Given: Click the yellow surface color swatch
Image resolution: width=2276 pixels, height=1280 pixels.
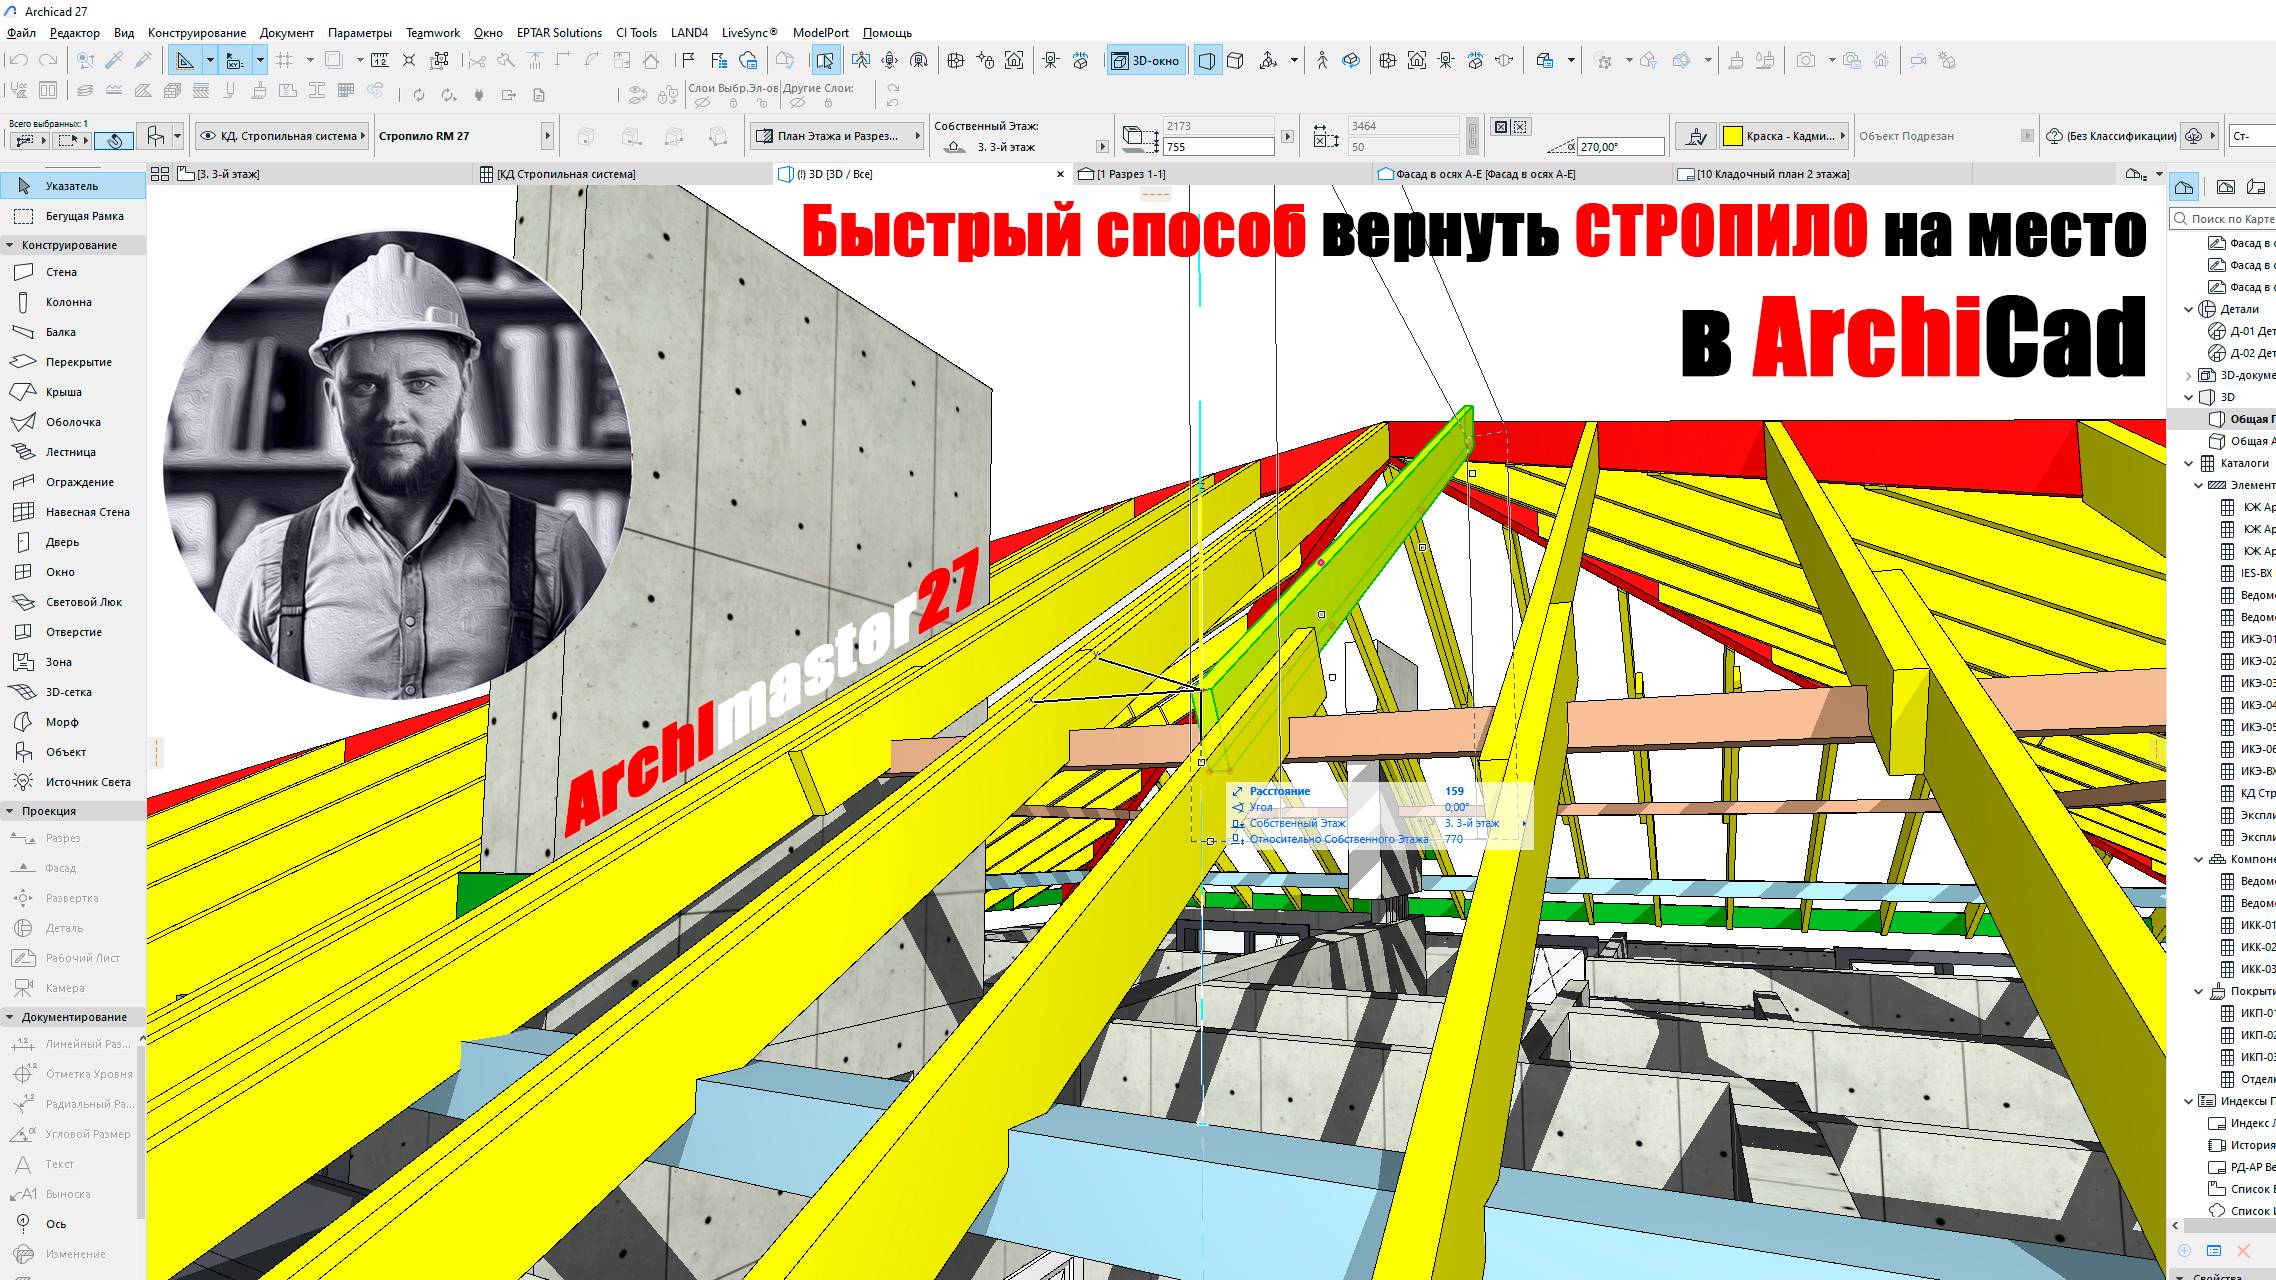Looking at the screenshot, I should click(1733, 136).
